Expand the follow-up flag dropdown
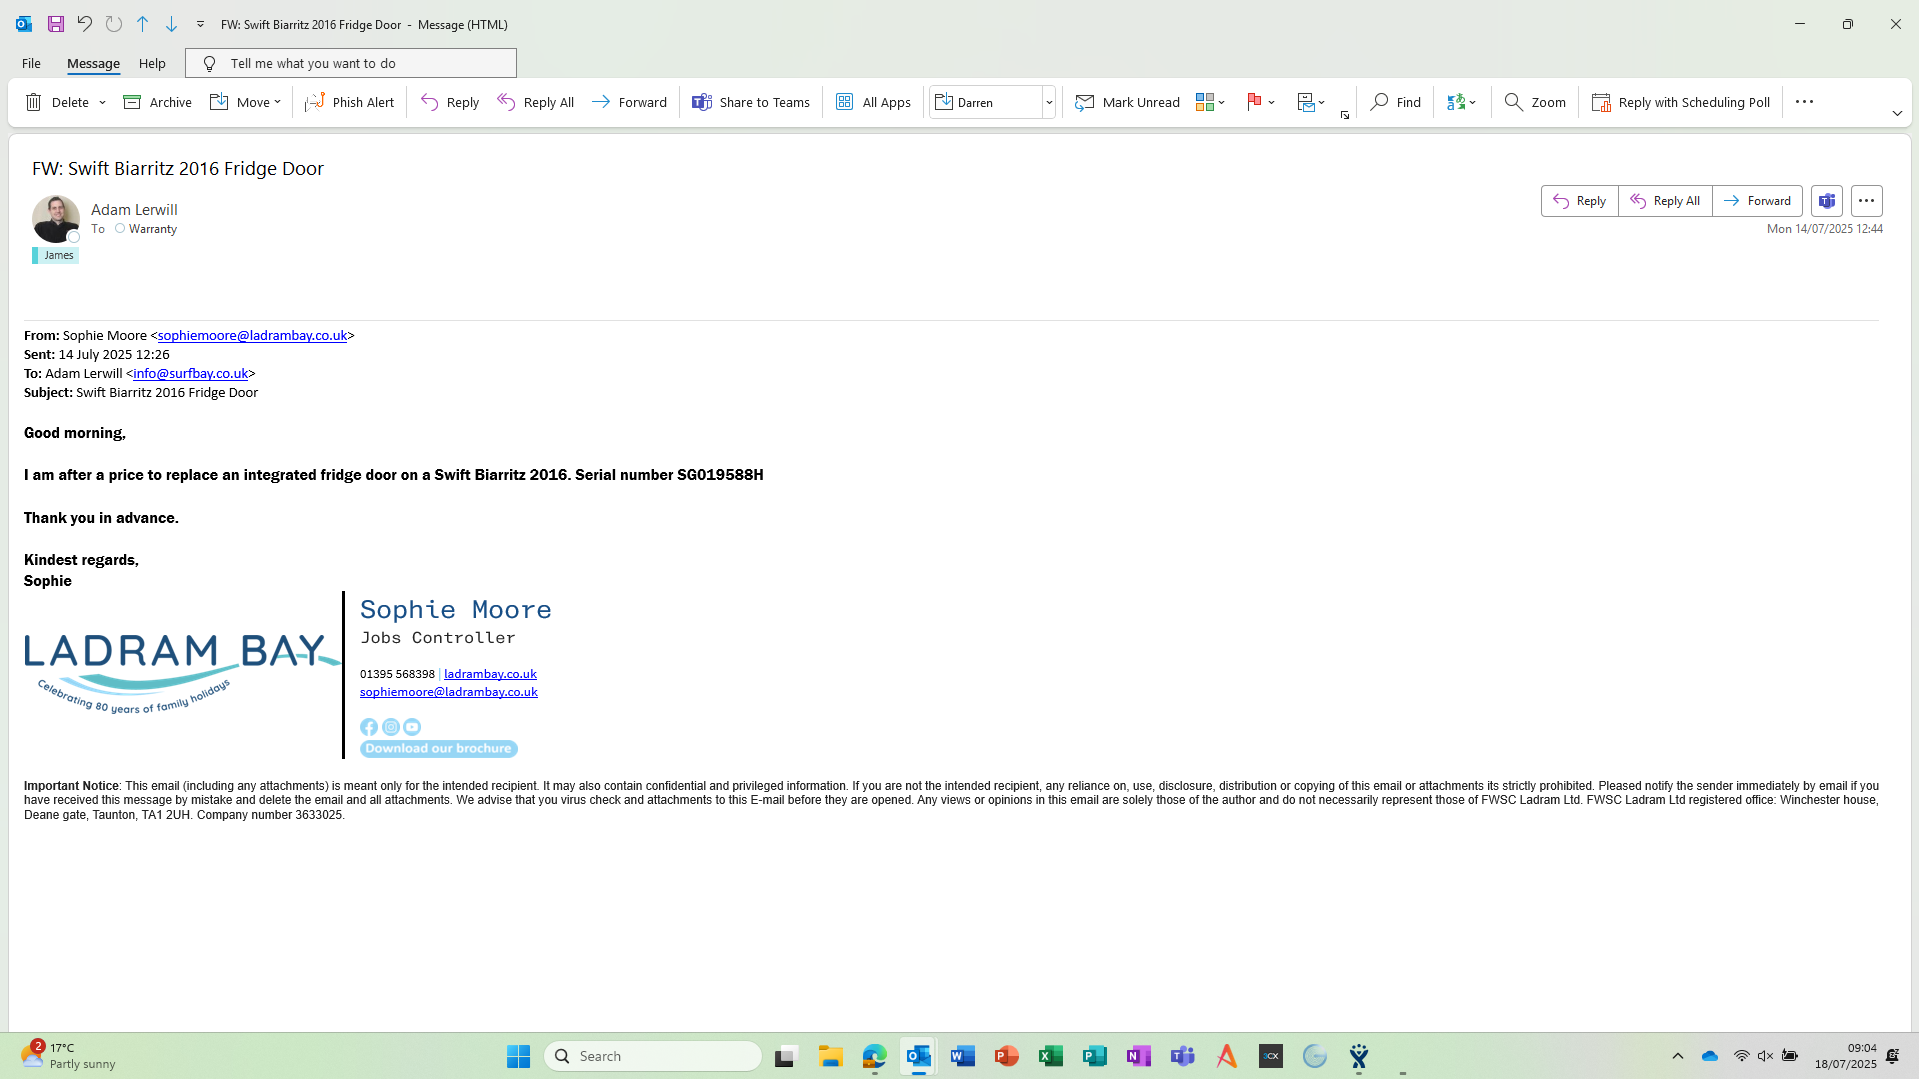The height and width of the screenshot is (1079, 1919). (x=1271, y=102)
